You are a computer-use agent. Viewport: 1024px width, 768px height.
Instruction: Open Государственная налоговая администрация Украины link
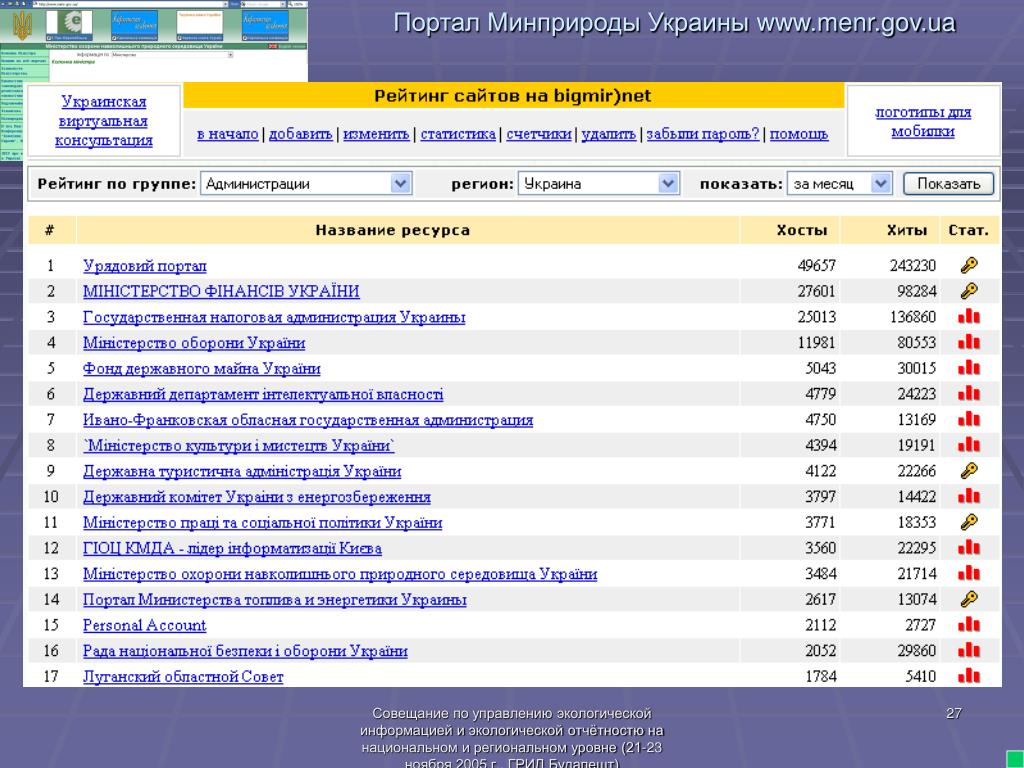point(274,317)
